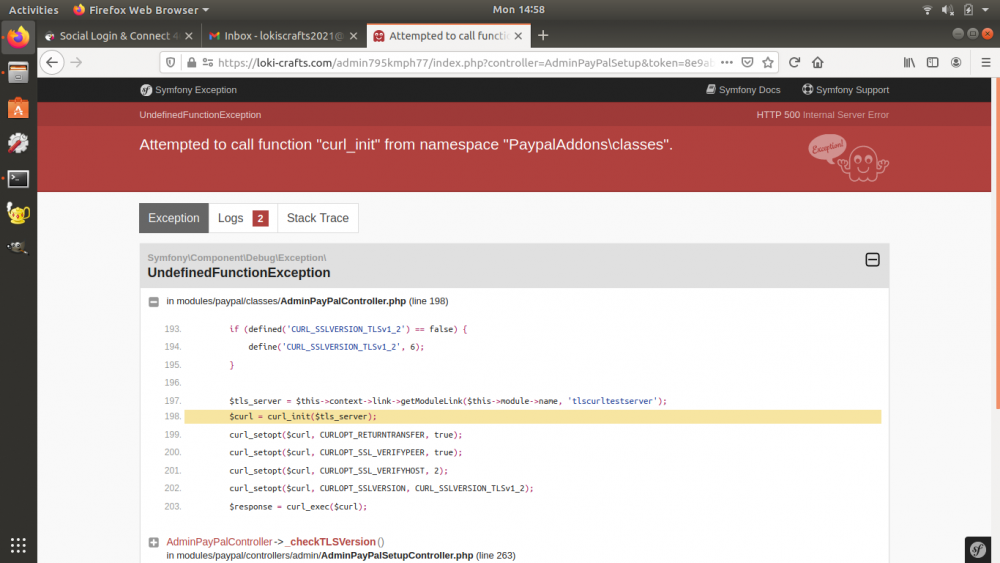Click the Exception ghost illustration
1000x563 pixels.
point(849,157)
